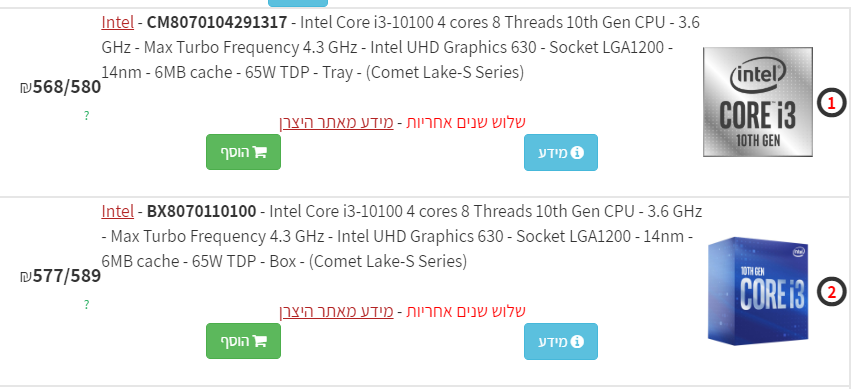Open מידע details for the boxed BX8070110100
The height and width of the screenshot is (389, 852).
pos(561,341)
